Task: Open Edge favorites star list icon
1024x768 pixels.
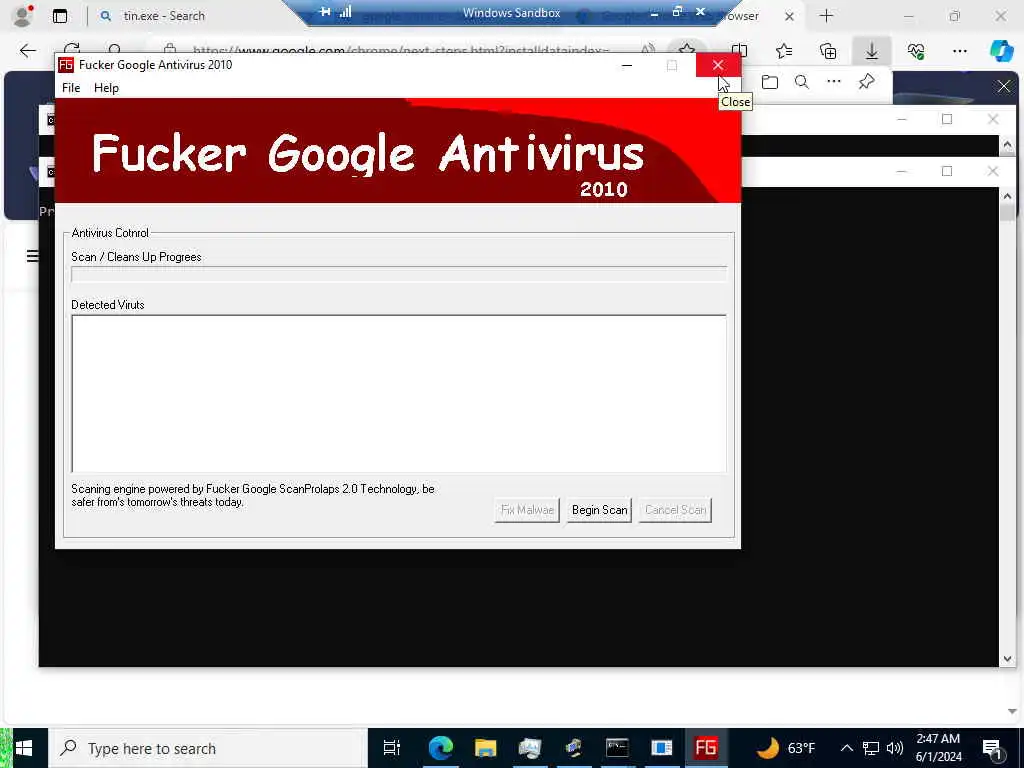Action: [x=784, y=51]
